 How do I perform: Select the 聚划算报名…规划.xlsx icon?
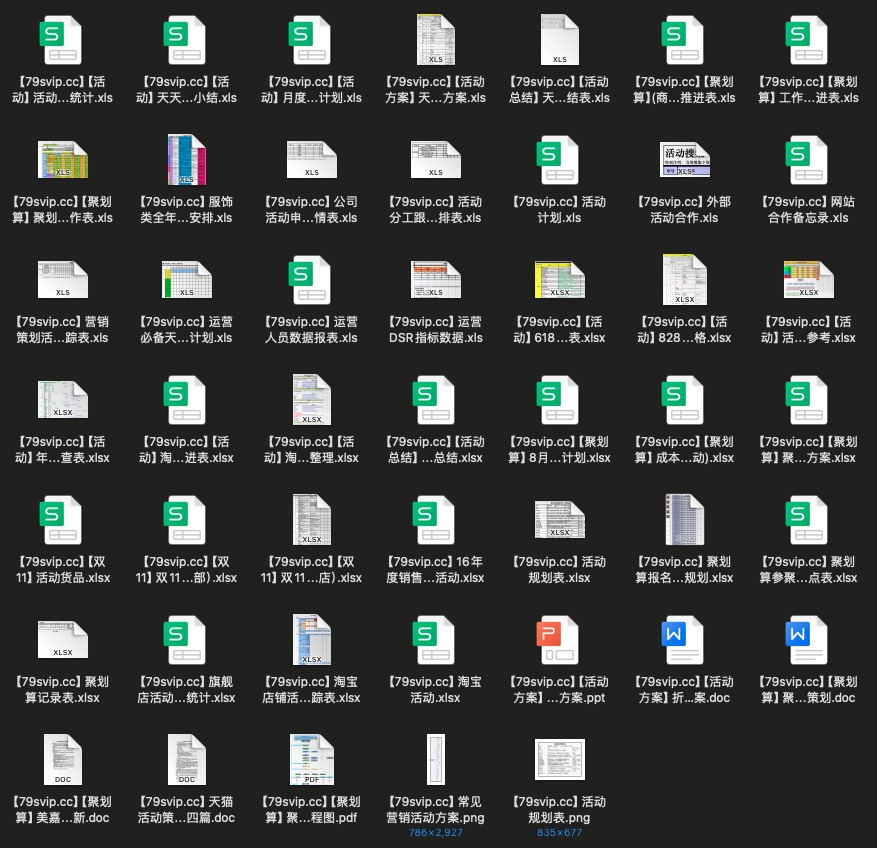(x=684, y=520)
